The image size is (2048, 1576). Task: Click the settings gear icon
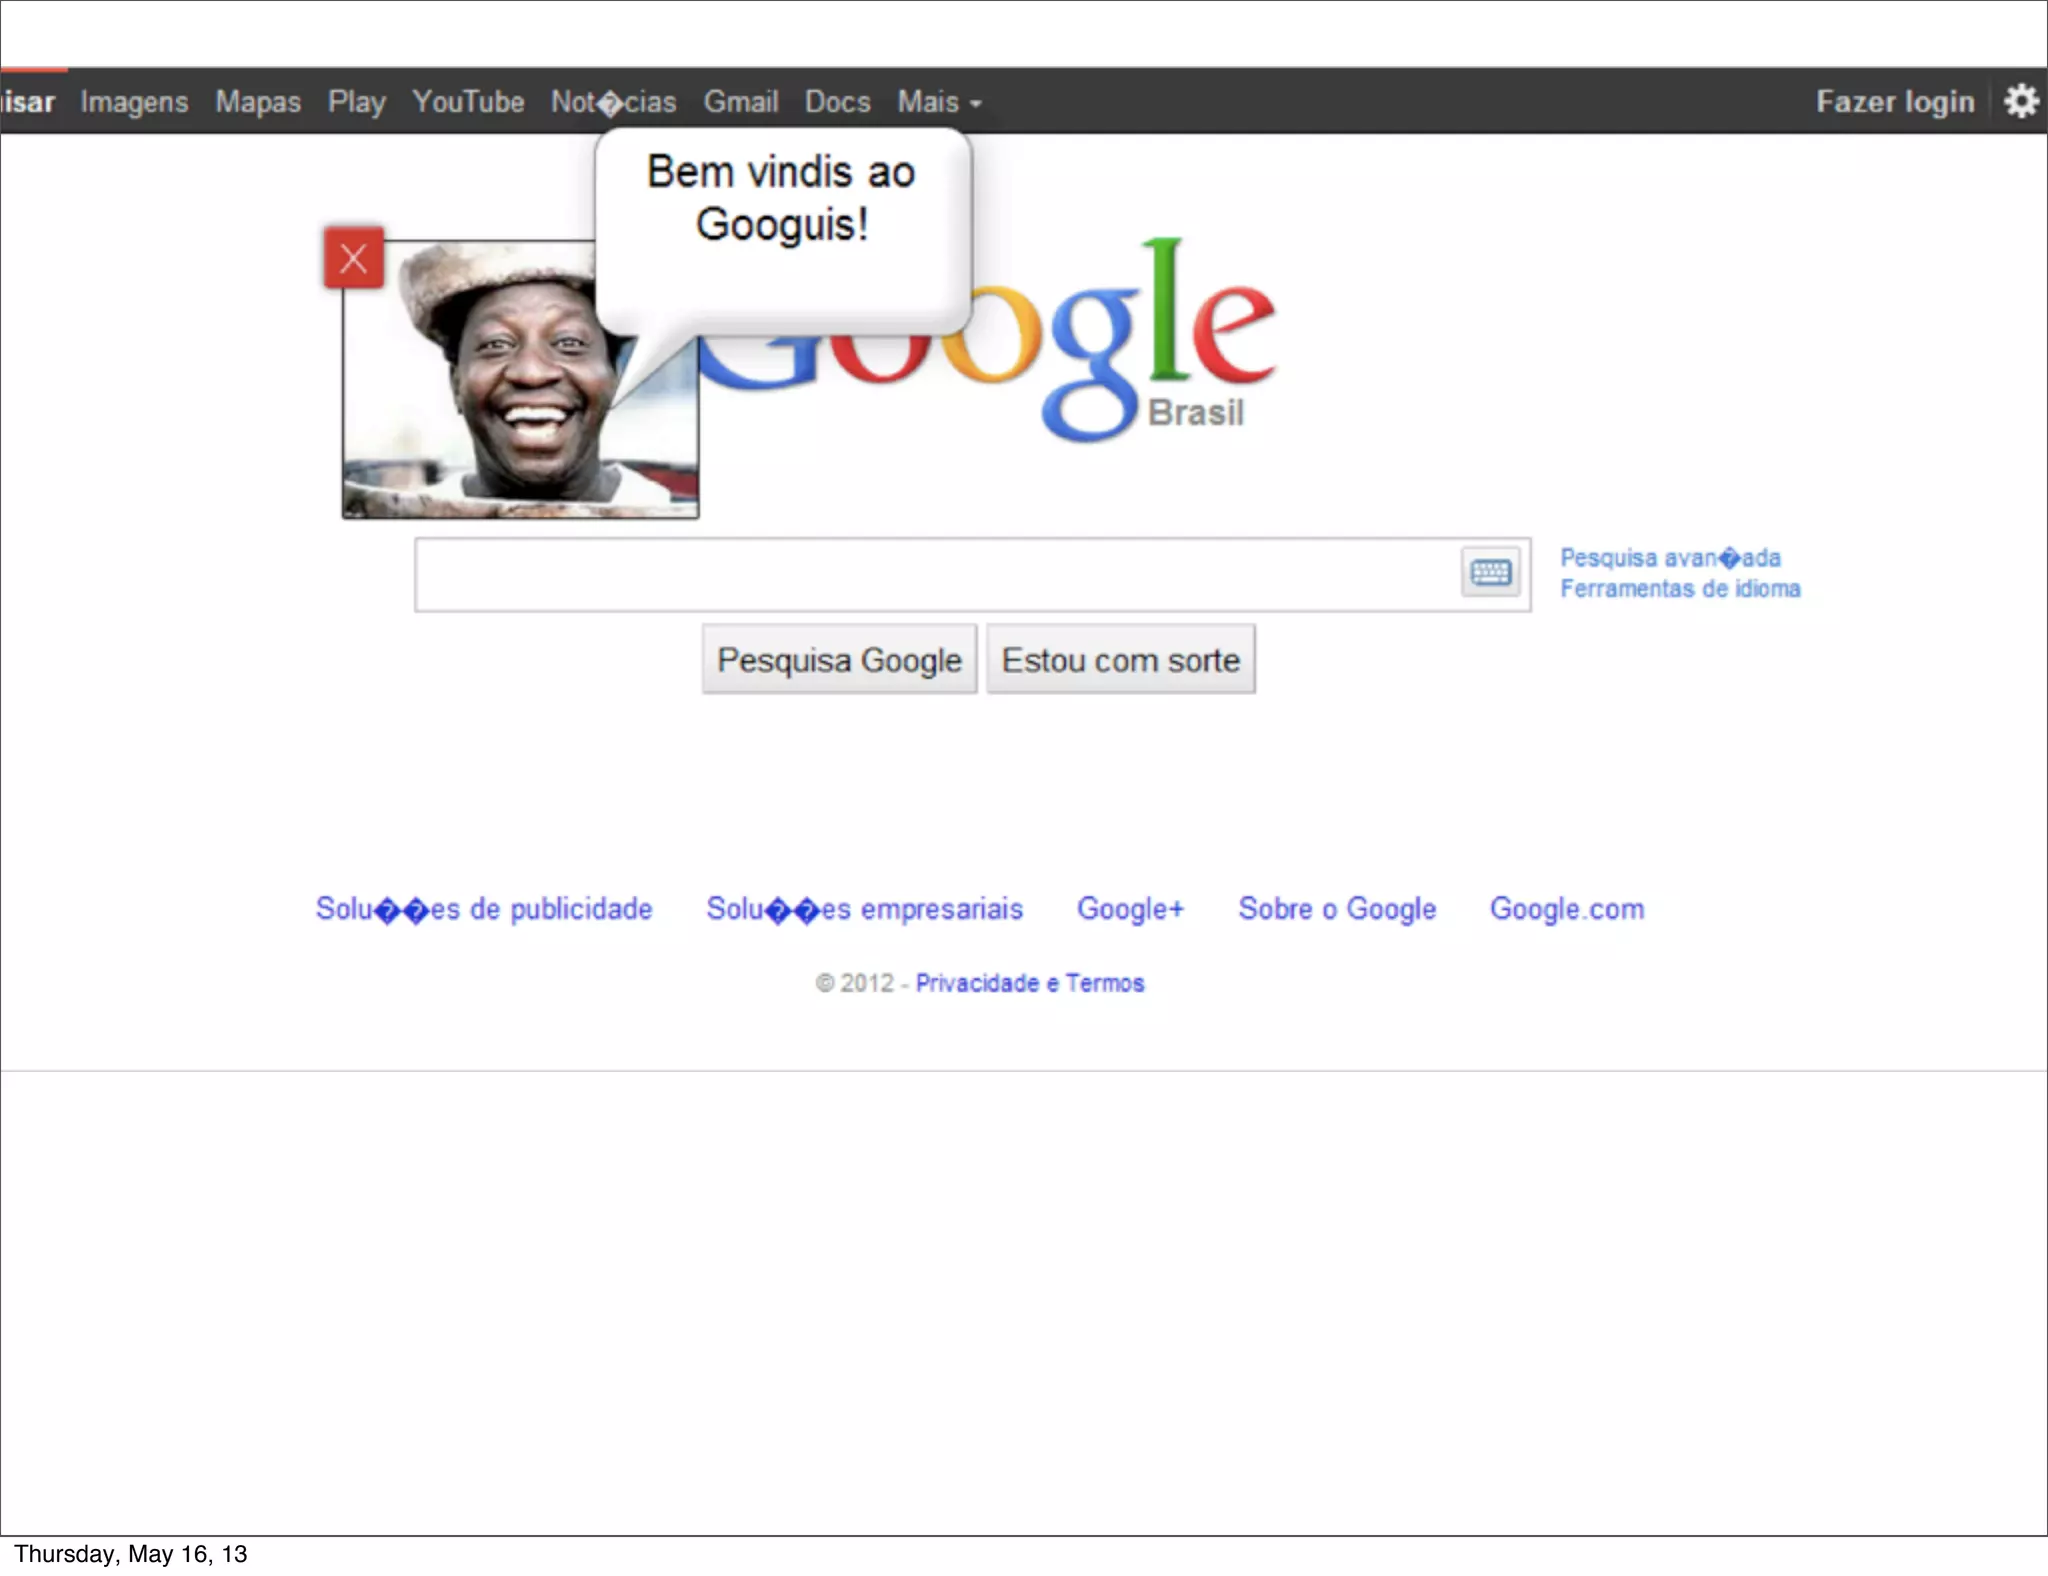pos(2021,101)
